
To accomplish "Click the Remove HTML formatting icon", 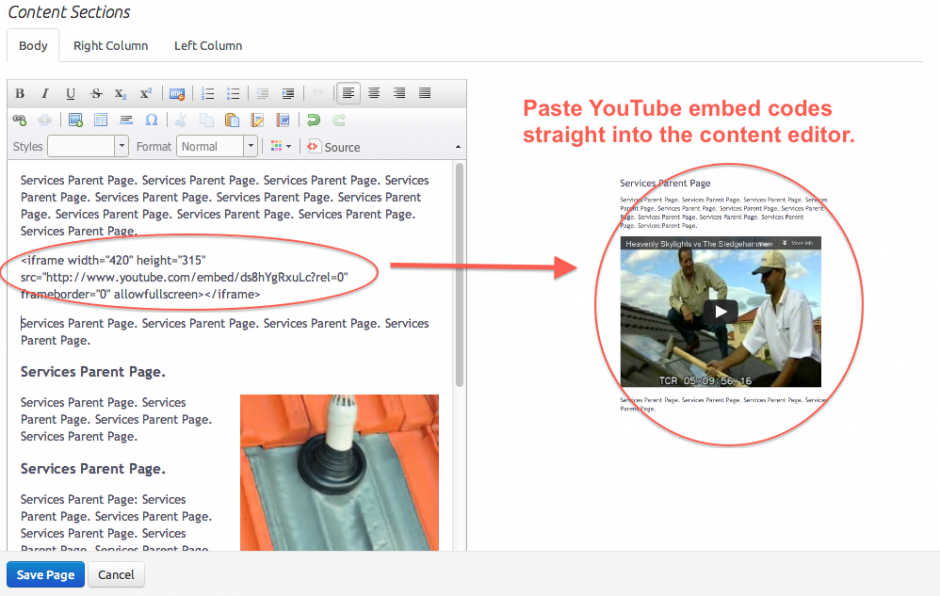I will 177,94.
